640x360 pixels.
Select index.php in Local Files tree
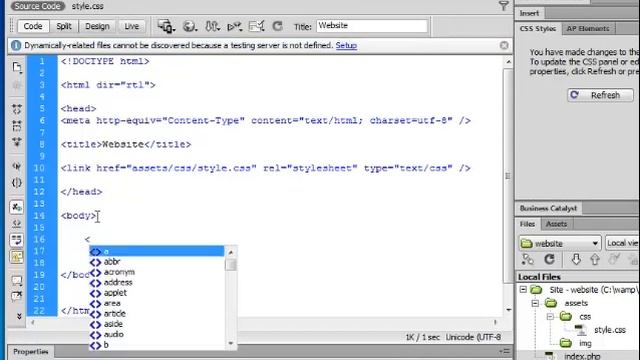point(582,356)
